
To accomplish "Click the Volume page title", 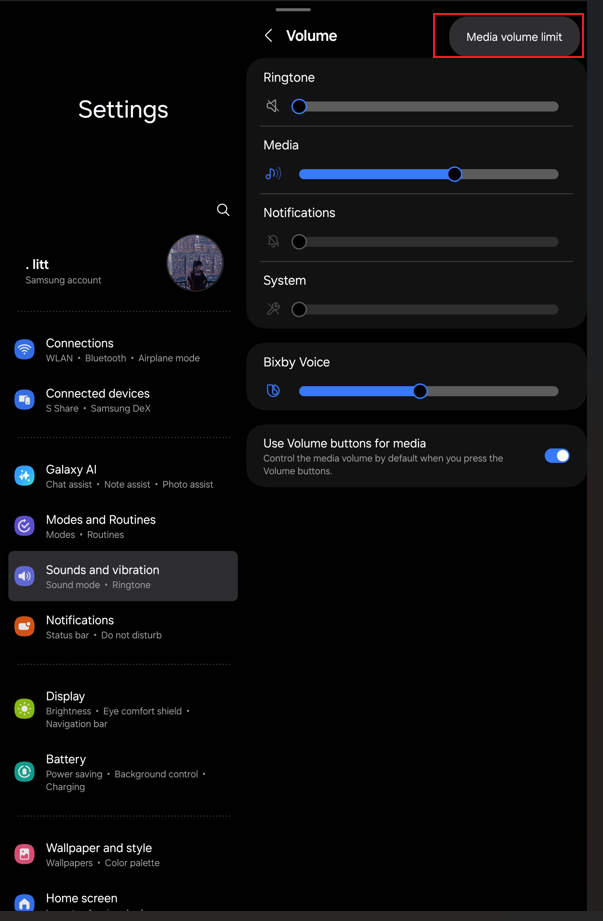I will pos(311,36).
